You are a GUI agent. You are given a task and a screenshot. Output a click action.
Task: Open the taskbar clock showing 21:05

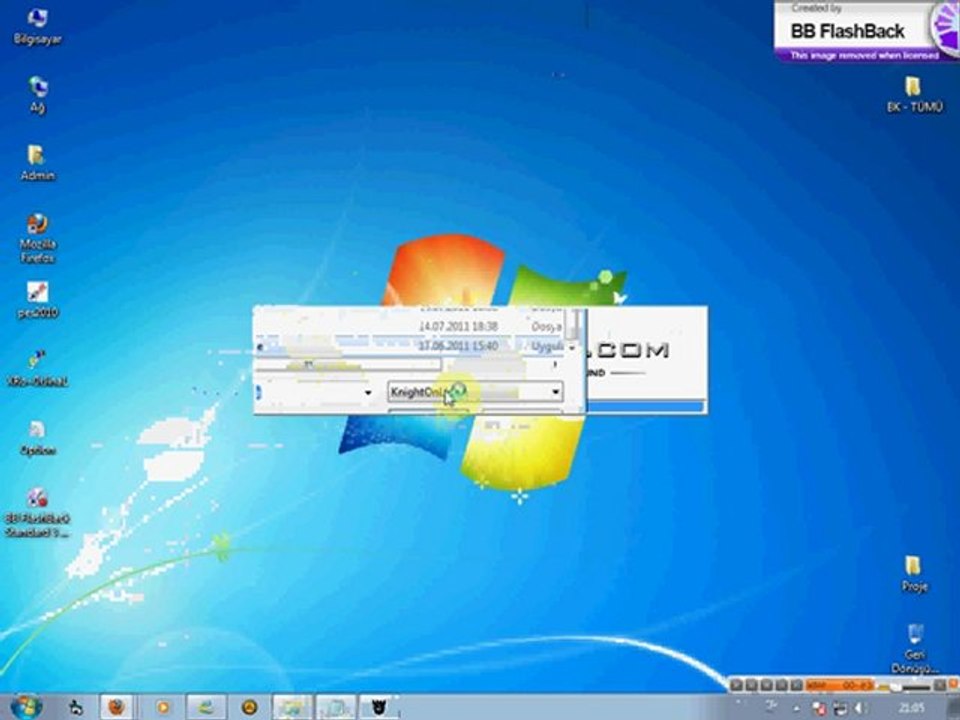[912, 708]
